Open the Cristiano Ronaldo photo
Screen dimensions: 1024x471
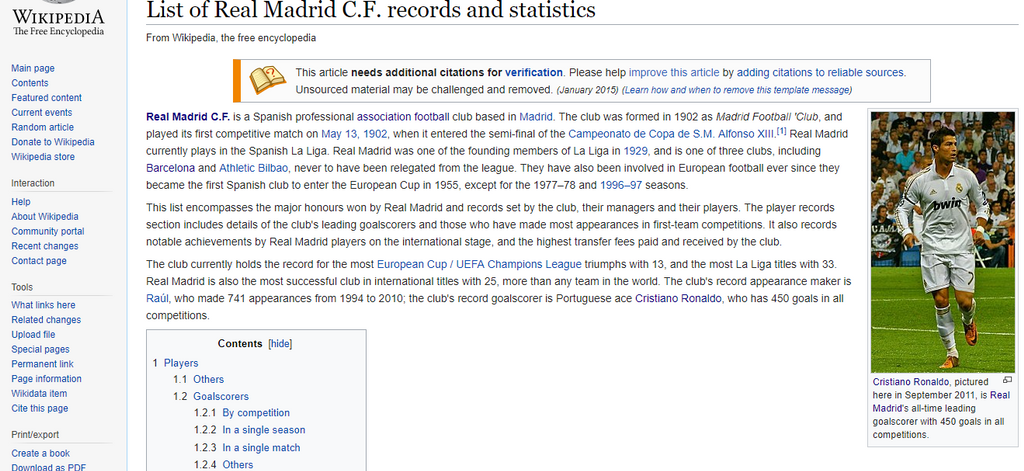[x=942, y=242]
